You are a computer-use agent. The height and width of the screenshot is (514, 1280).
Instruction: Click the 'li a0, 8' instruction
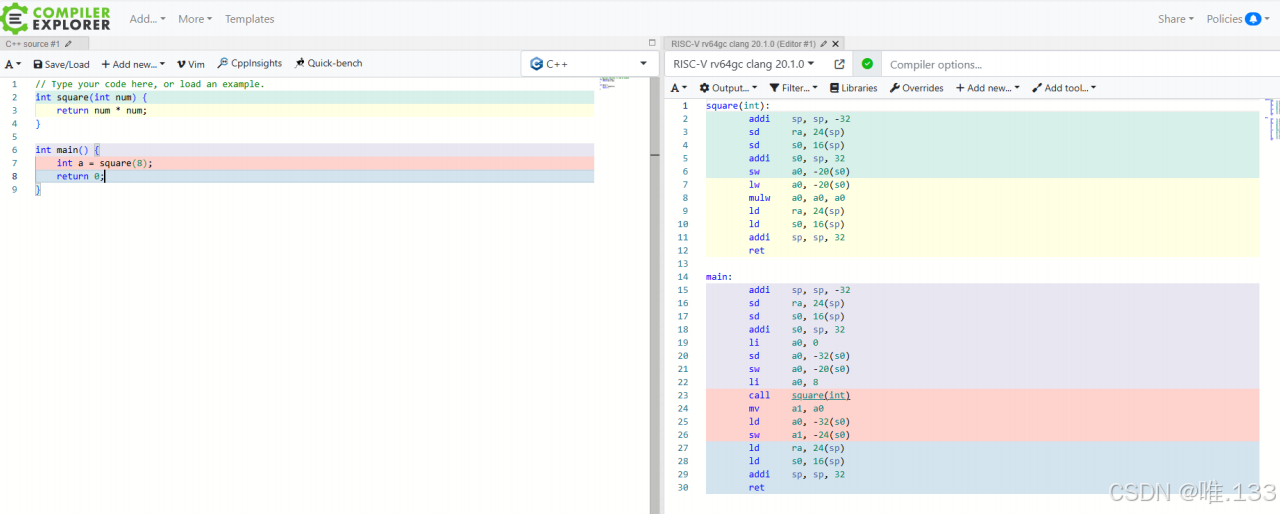(x=783, y=382)
